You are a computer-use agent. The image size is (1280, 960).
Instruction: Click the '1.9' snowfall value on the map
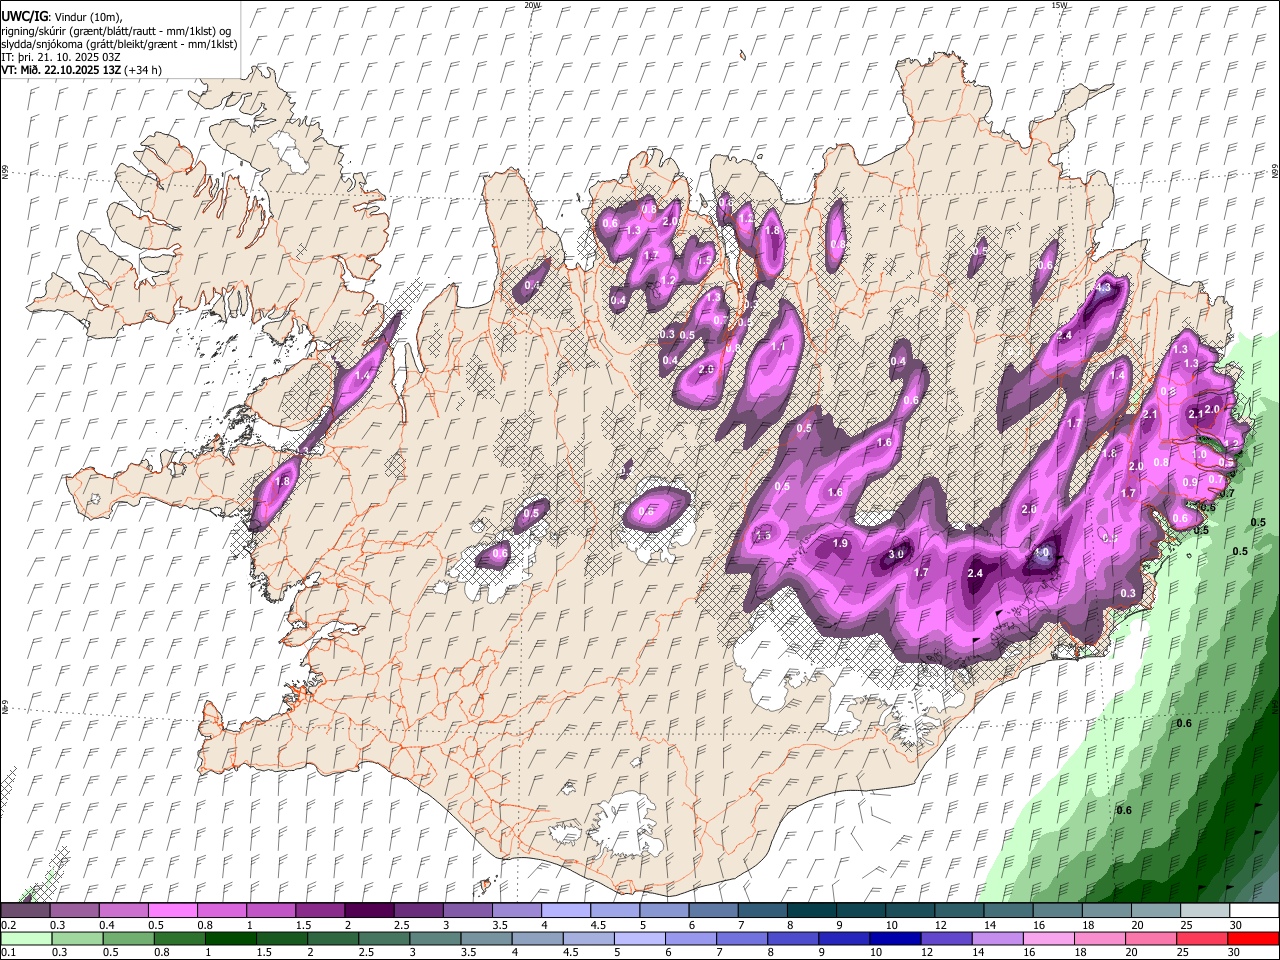[841, 543]
